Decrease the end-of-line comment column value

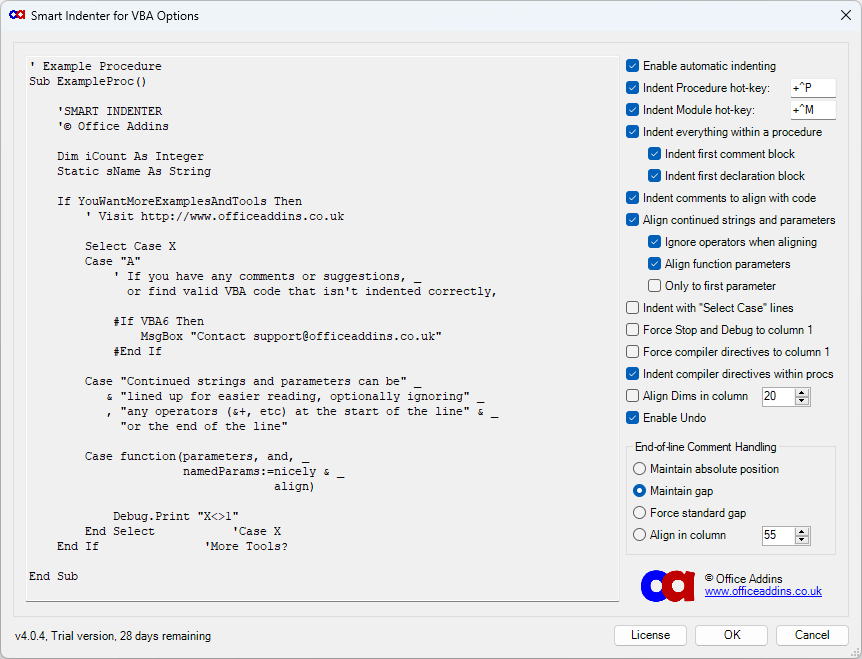[802, 540]
